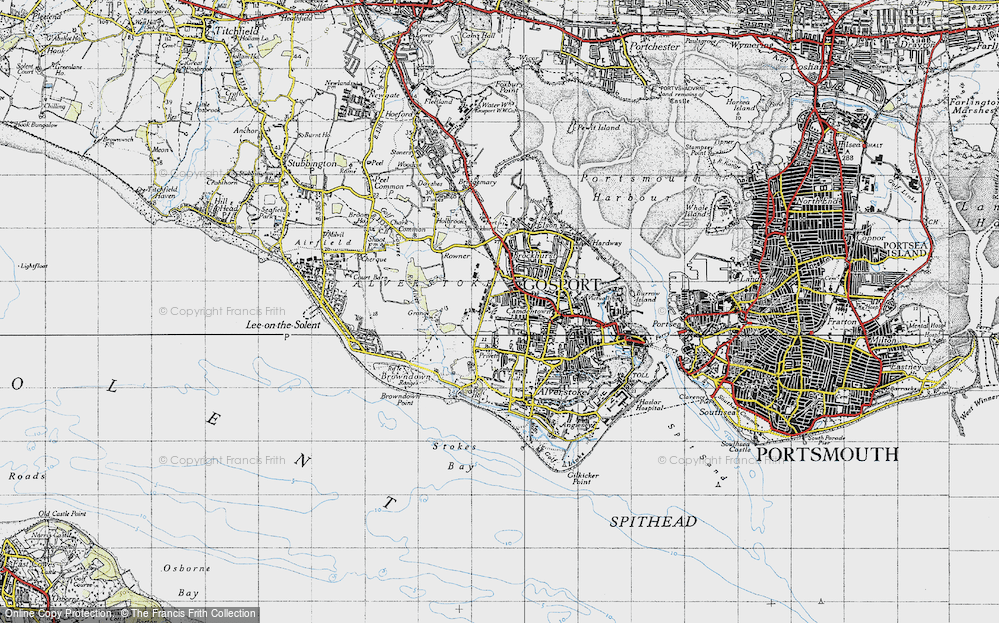Viewport: 999px width, 623px height.
Task: Click the Southsea Castle label
Action: coord(737,447)
